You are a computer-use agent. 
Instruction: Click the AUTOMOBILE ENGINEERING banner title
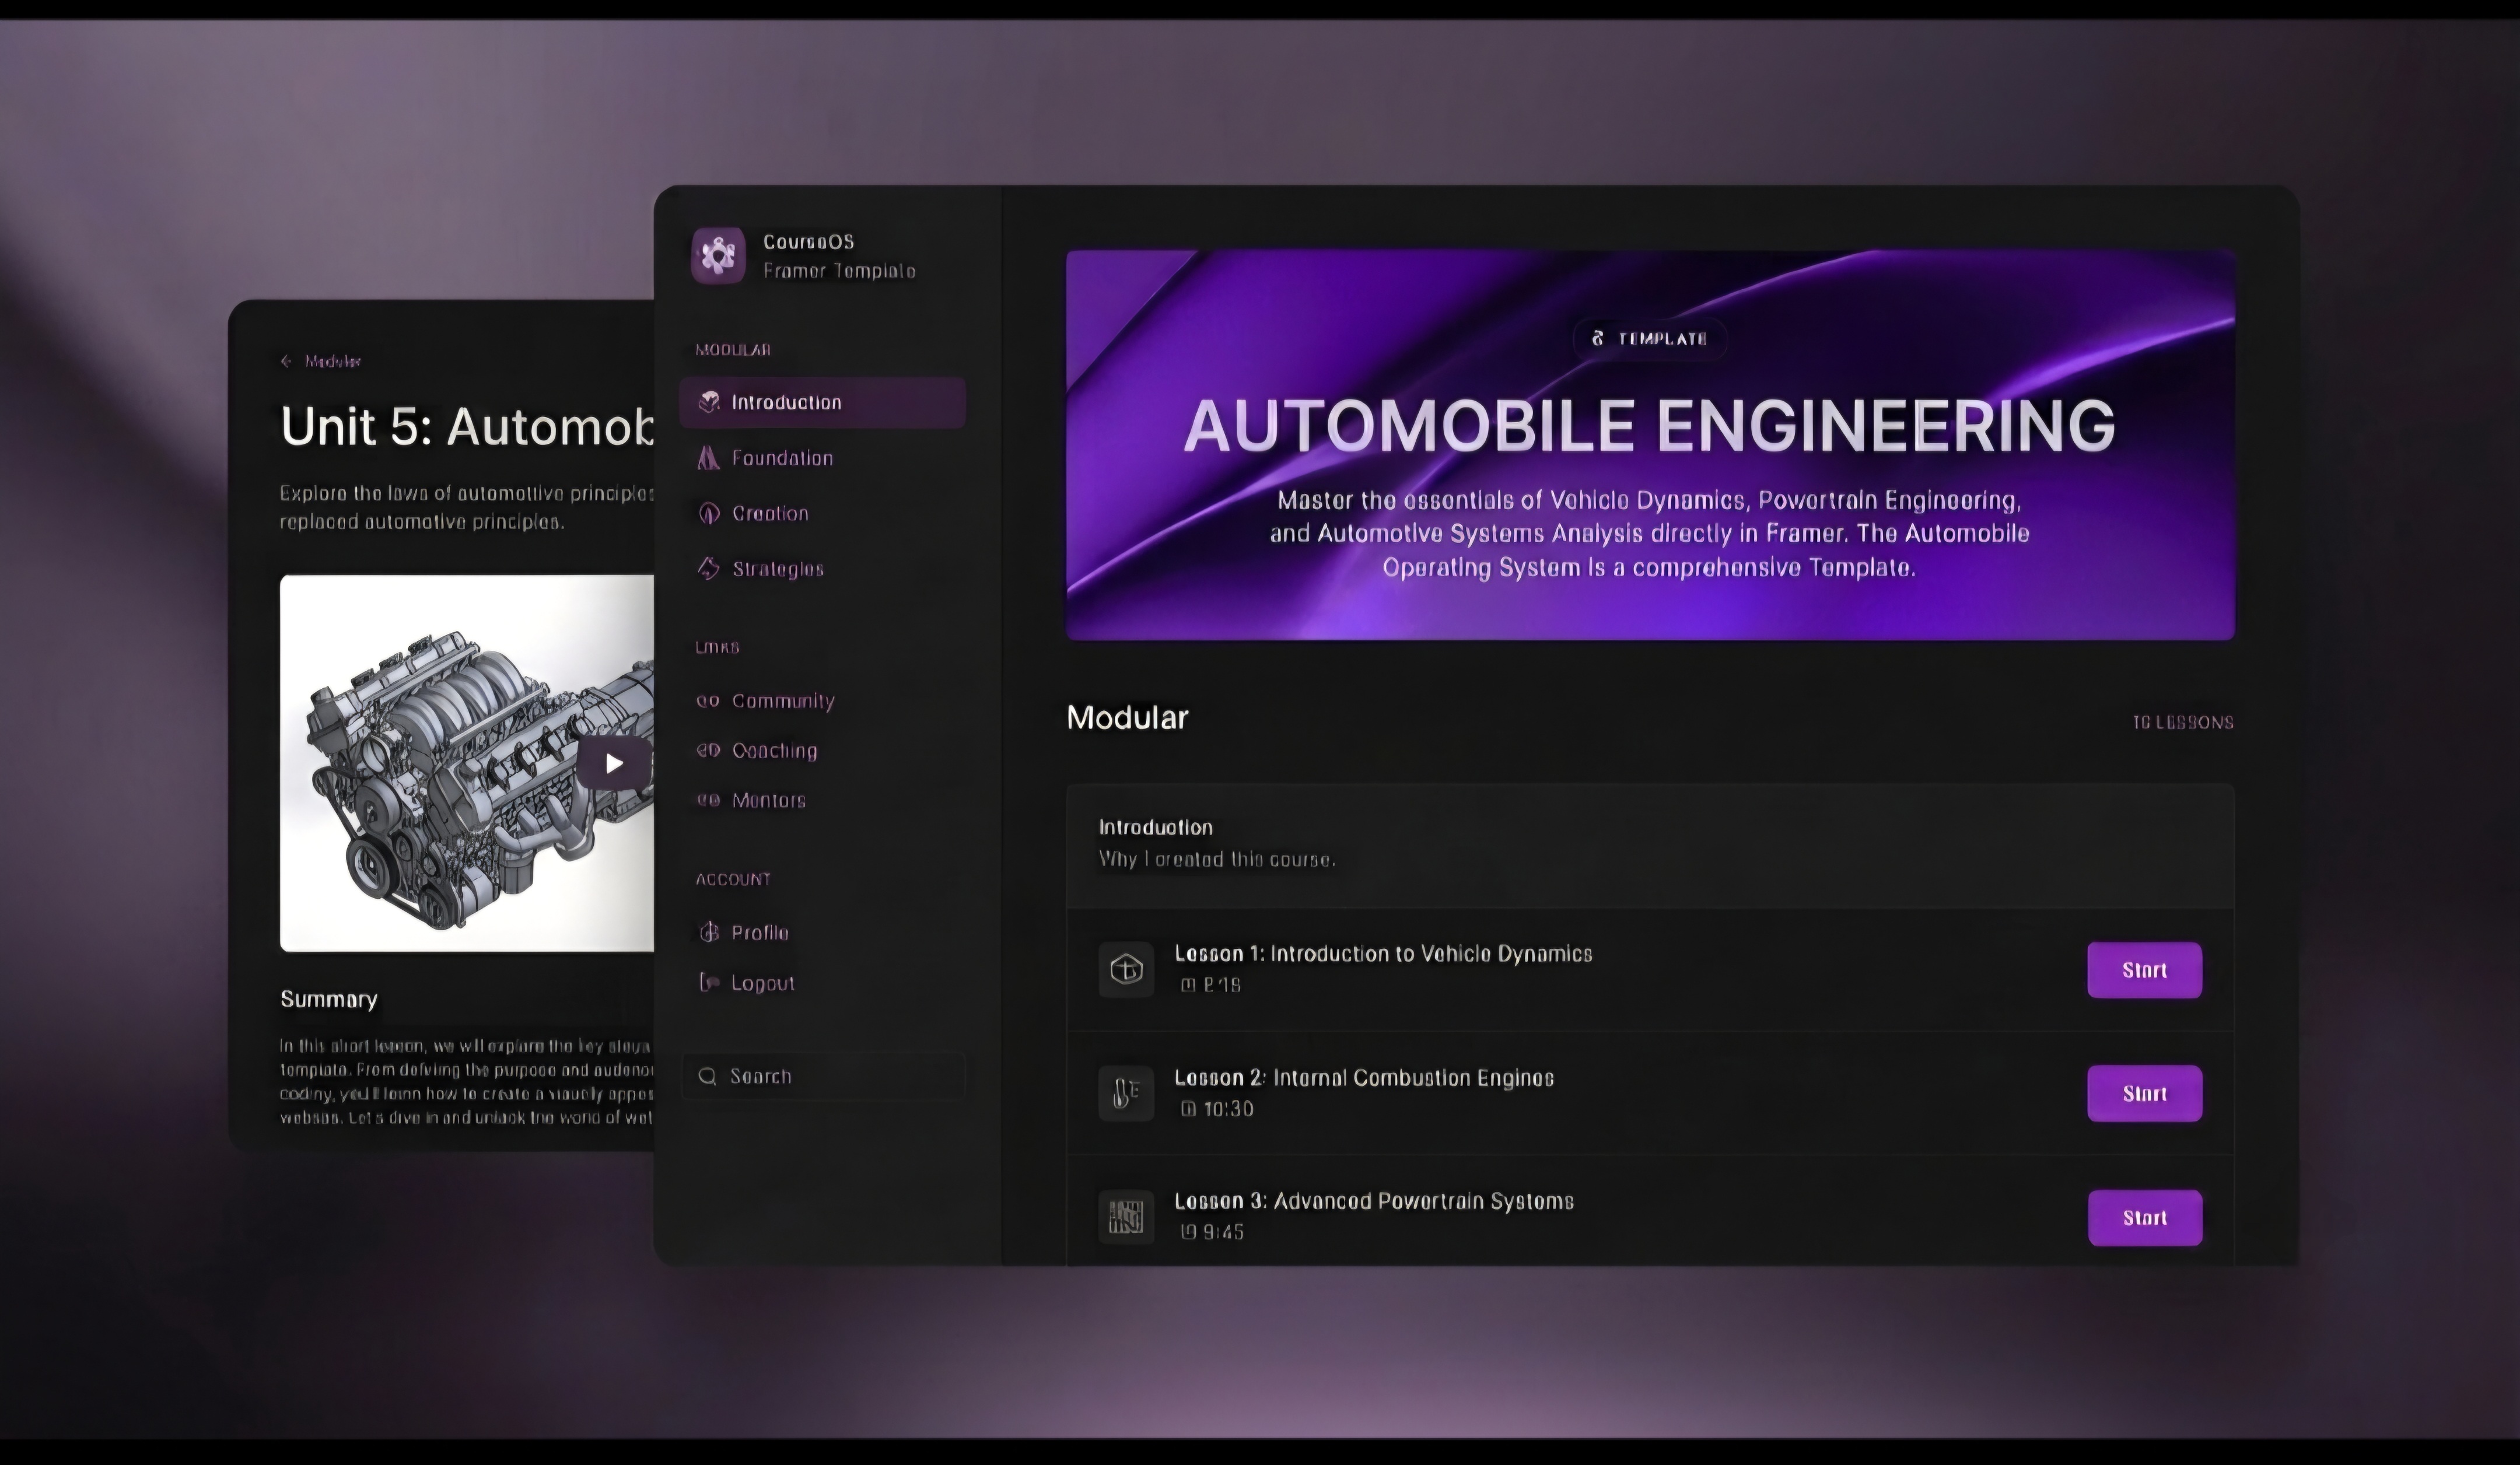[1650, 425]
